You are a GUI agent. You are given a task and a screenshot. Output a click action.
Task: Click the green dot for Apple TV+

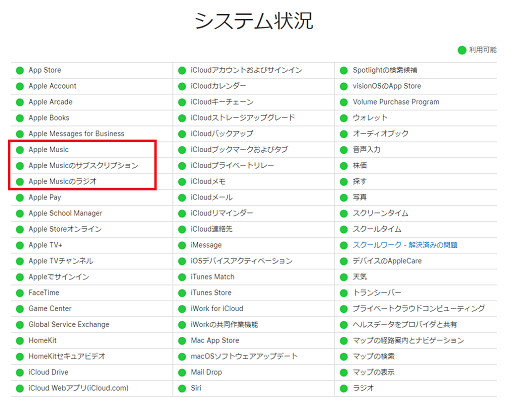click(20, 245)
